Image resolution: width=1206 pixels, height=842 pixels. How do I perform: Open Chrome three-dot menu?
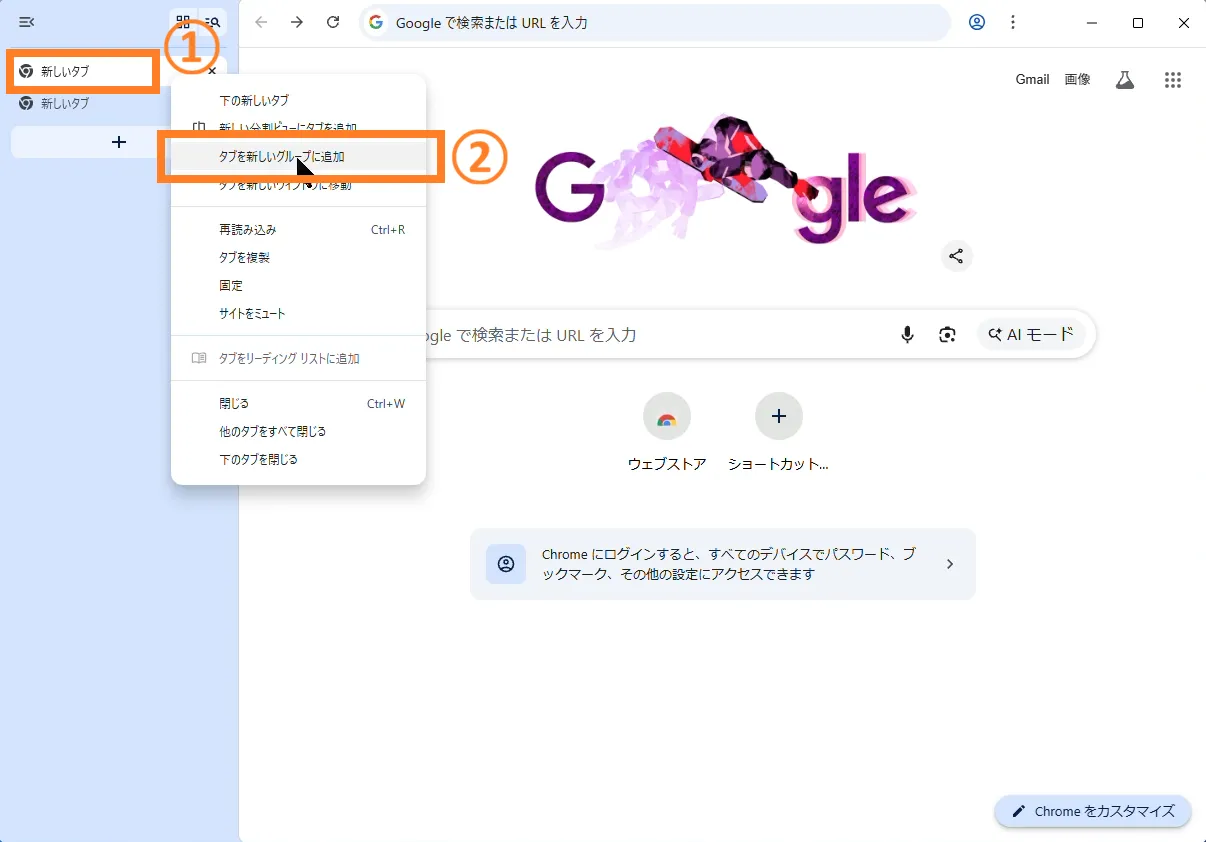tap(1013, 22)
